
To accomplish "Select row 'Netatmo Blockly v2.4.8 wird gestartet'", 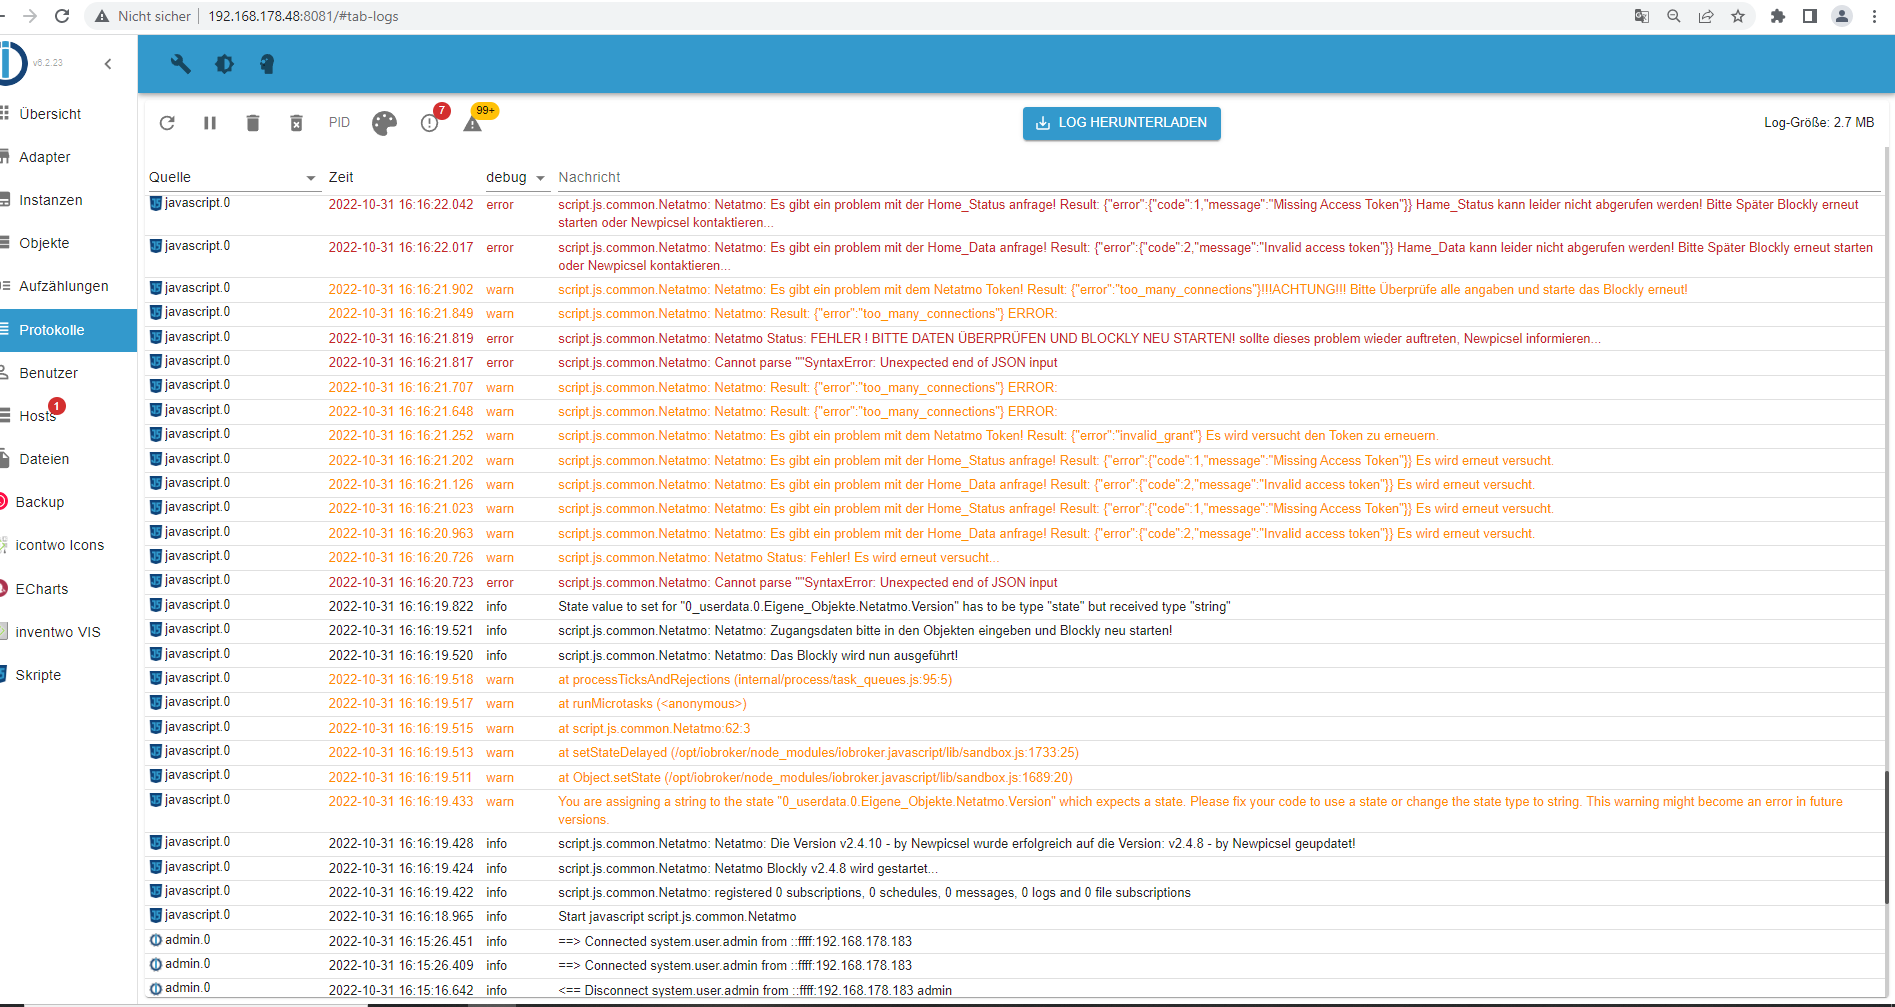I will [1013, 869].
